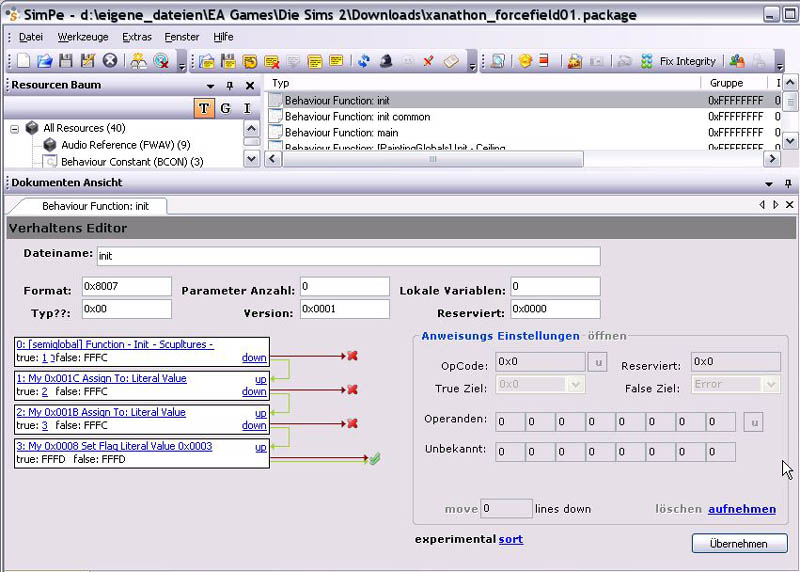Open the True Ziel dropdown
Screen dimensions: 800x572
click(x=576, y=384)
